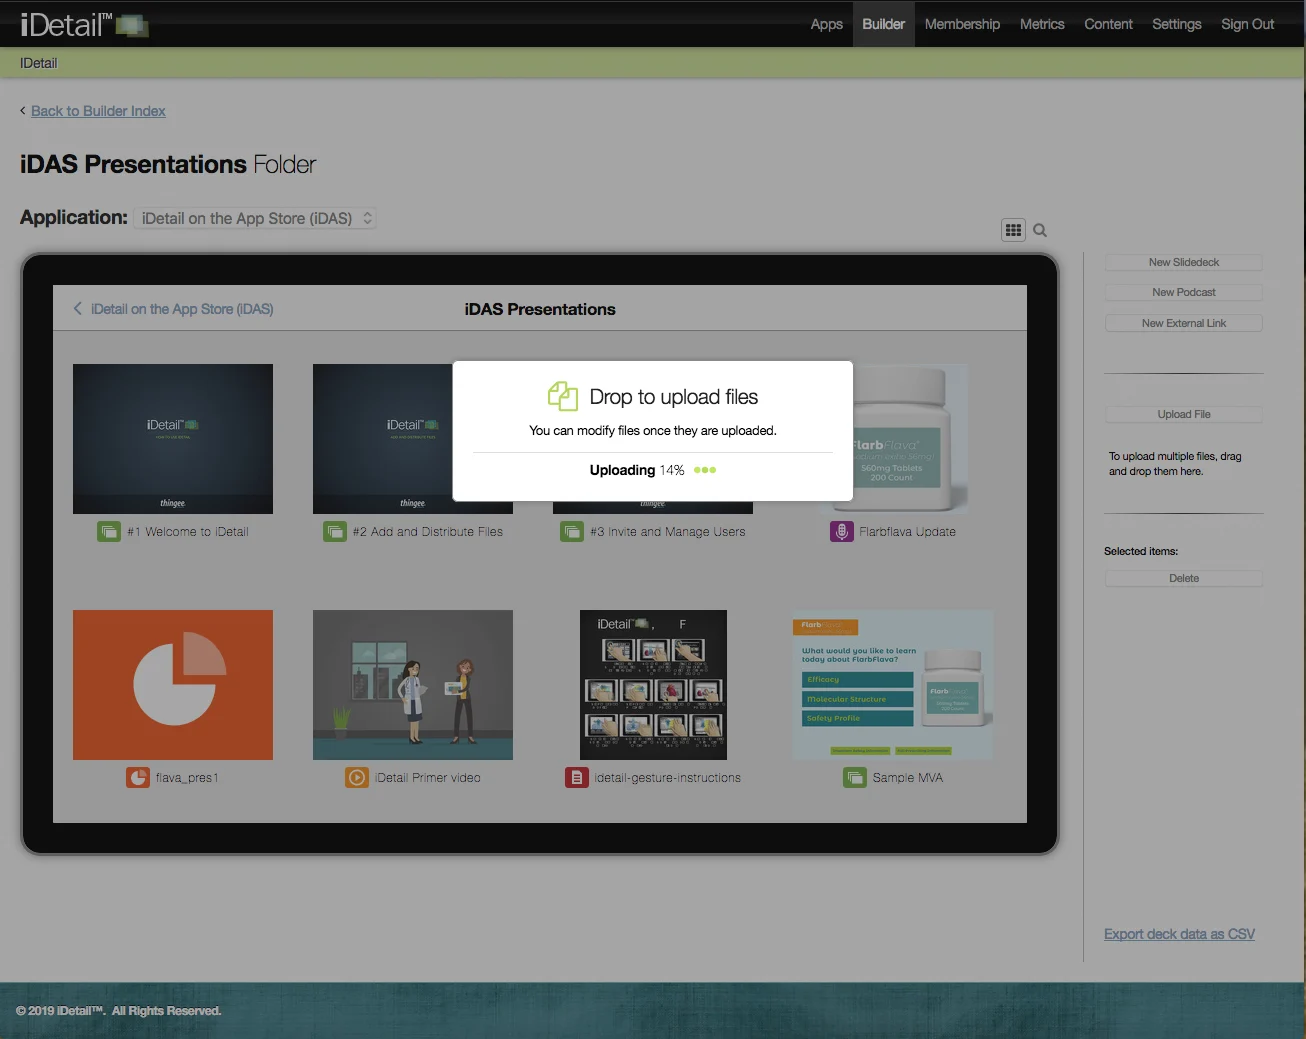Click the '#2 Add and Distribute Files' label
The width and height of the screenshot is (1306, 1039).
pyautogui.click(x=428, y=532)
